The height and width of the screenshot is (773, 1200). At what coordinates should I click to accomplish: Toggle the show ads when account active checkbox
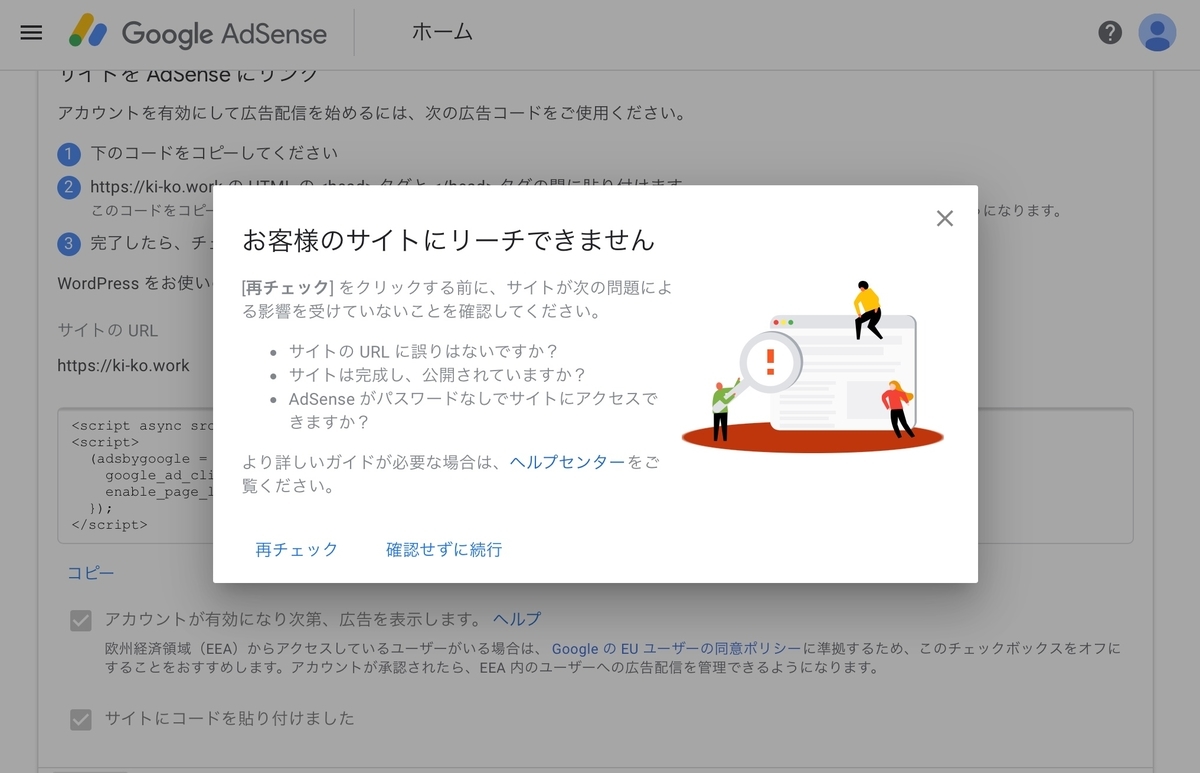[81, 621]
